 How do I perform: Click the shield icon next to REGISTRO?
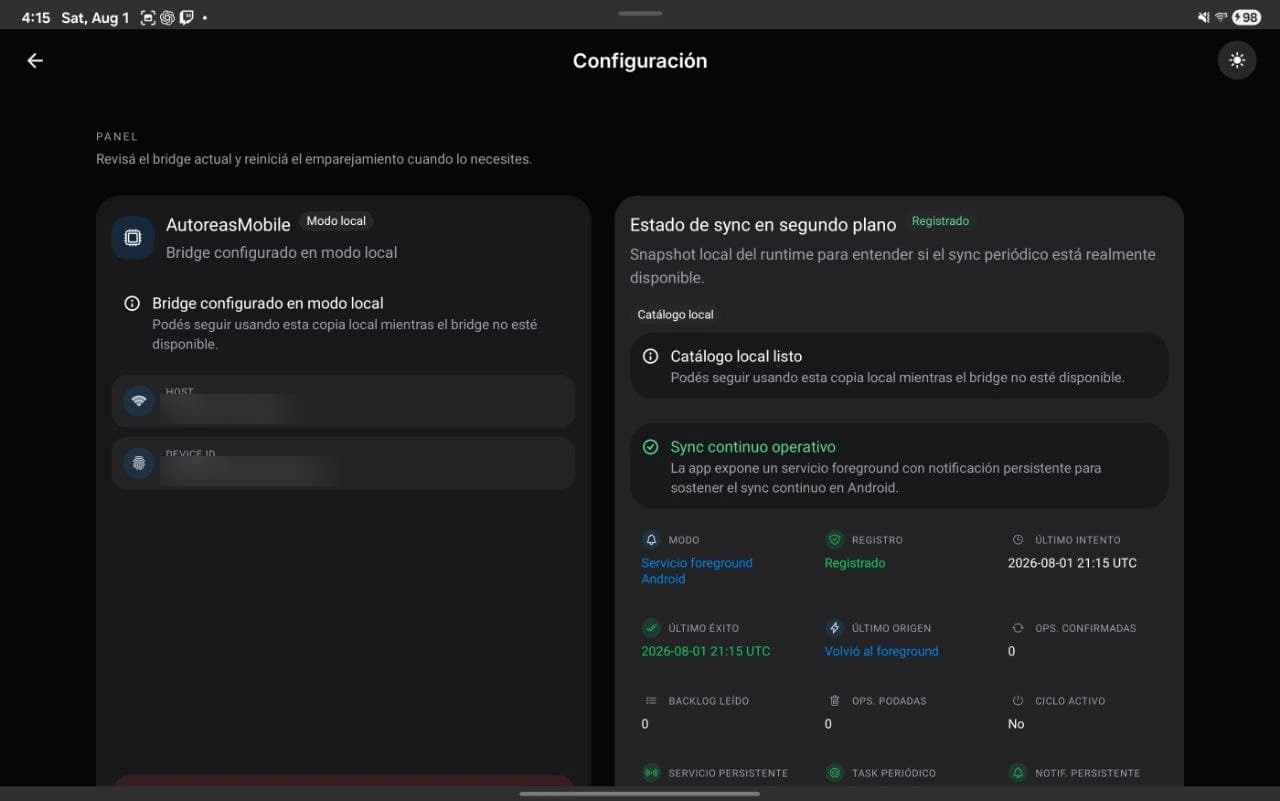[x=834, y=539]
